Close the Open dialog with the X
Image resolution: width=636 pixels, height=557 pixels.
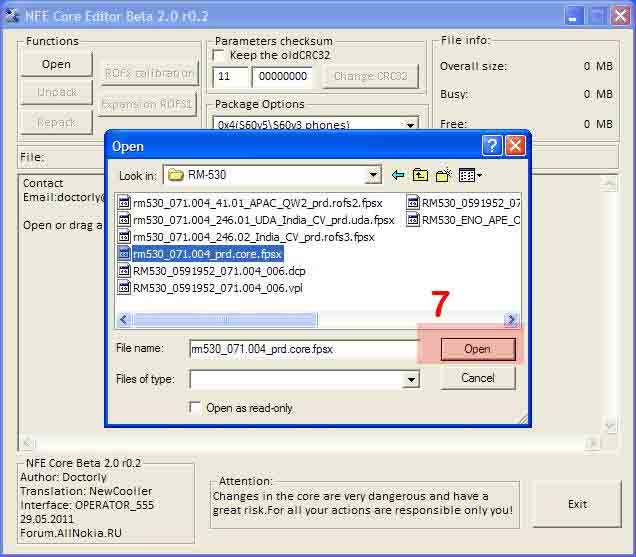[x=515, y=145]
